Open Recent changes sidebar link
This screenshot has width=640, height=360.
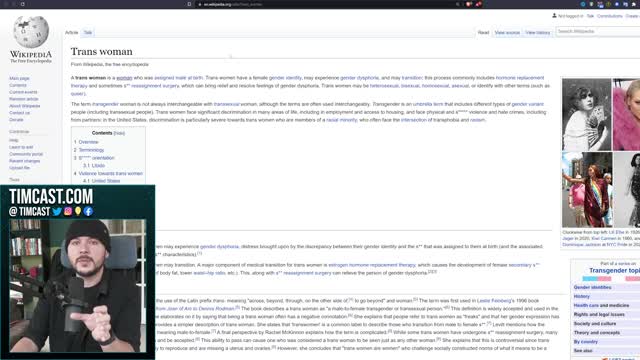(24, 161)
